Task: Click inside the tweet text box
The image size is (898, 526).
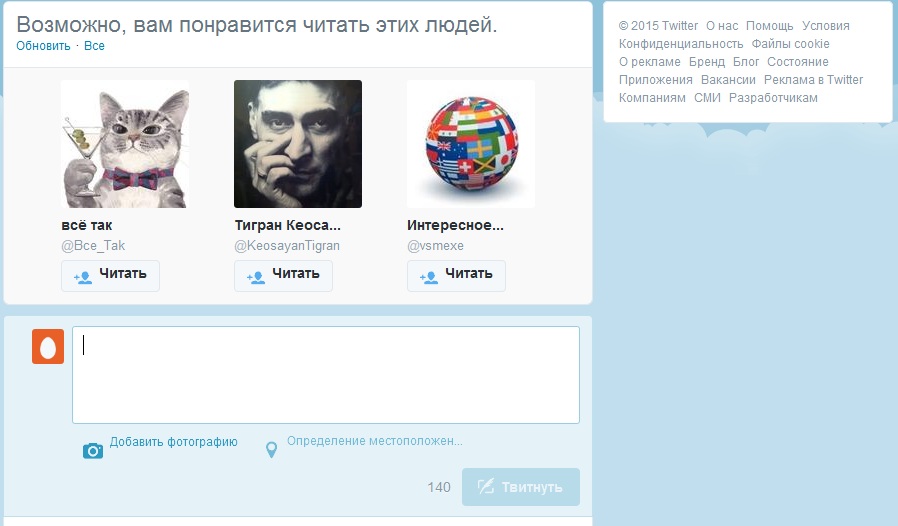Action: (326, 375)
